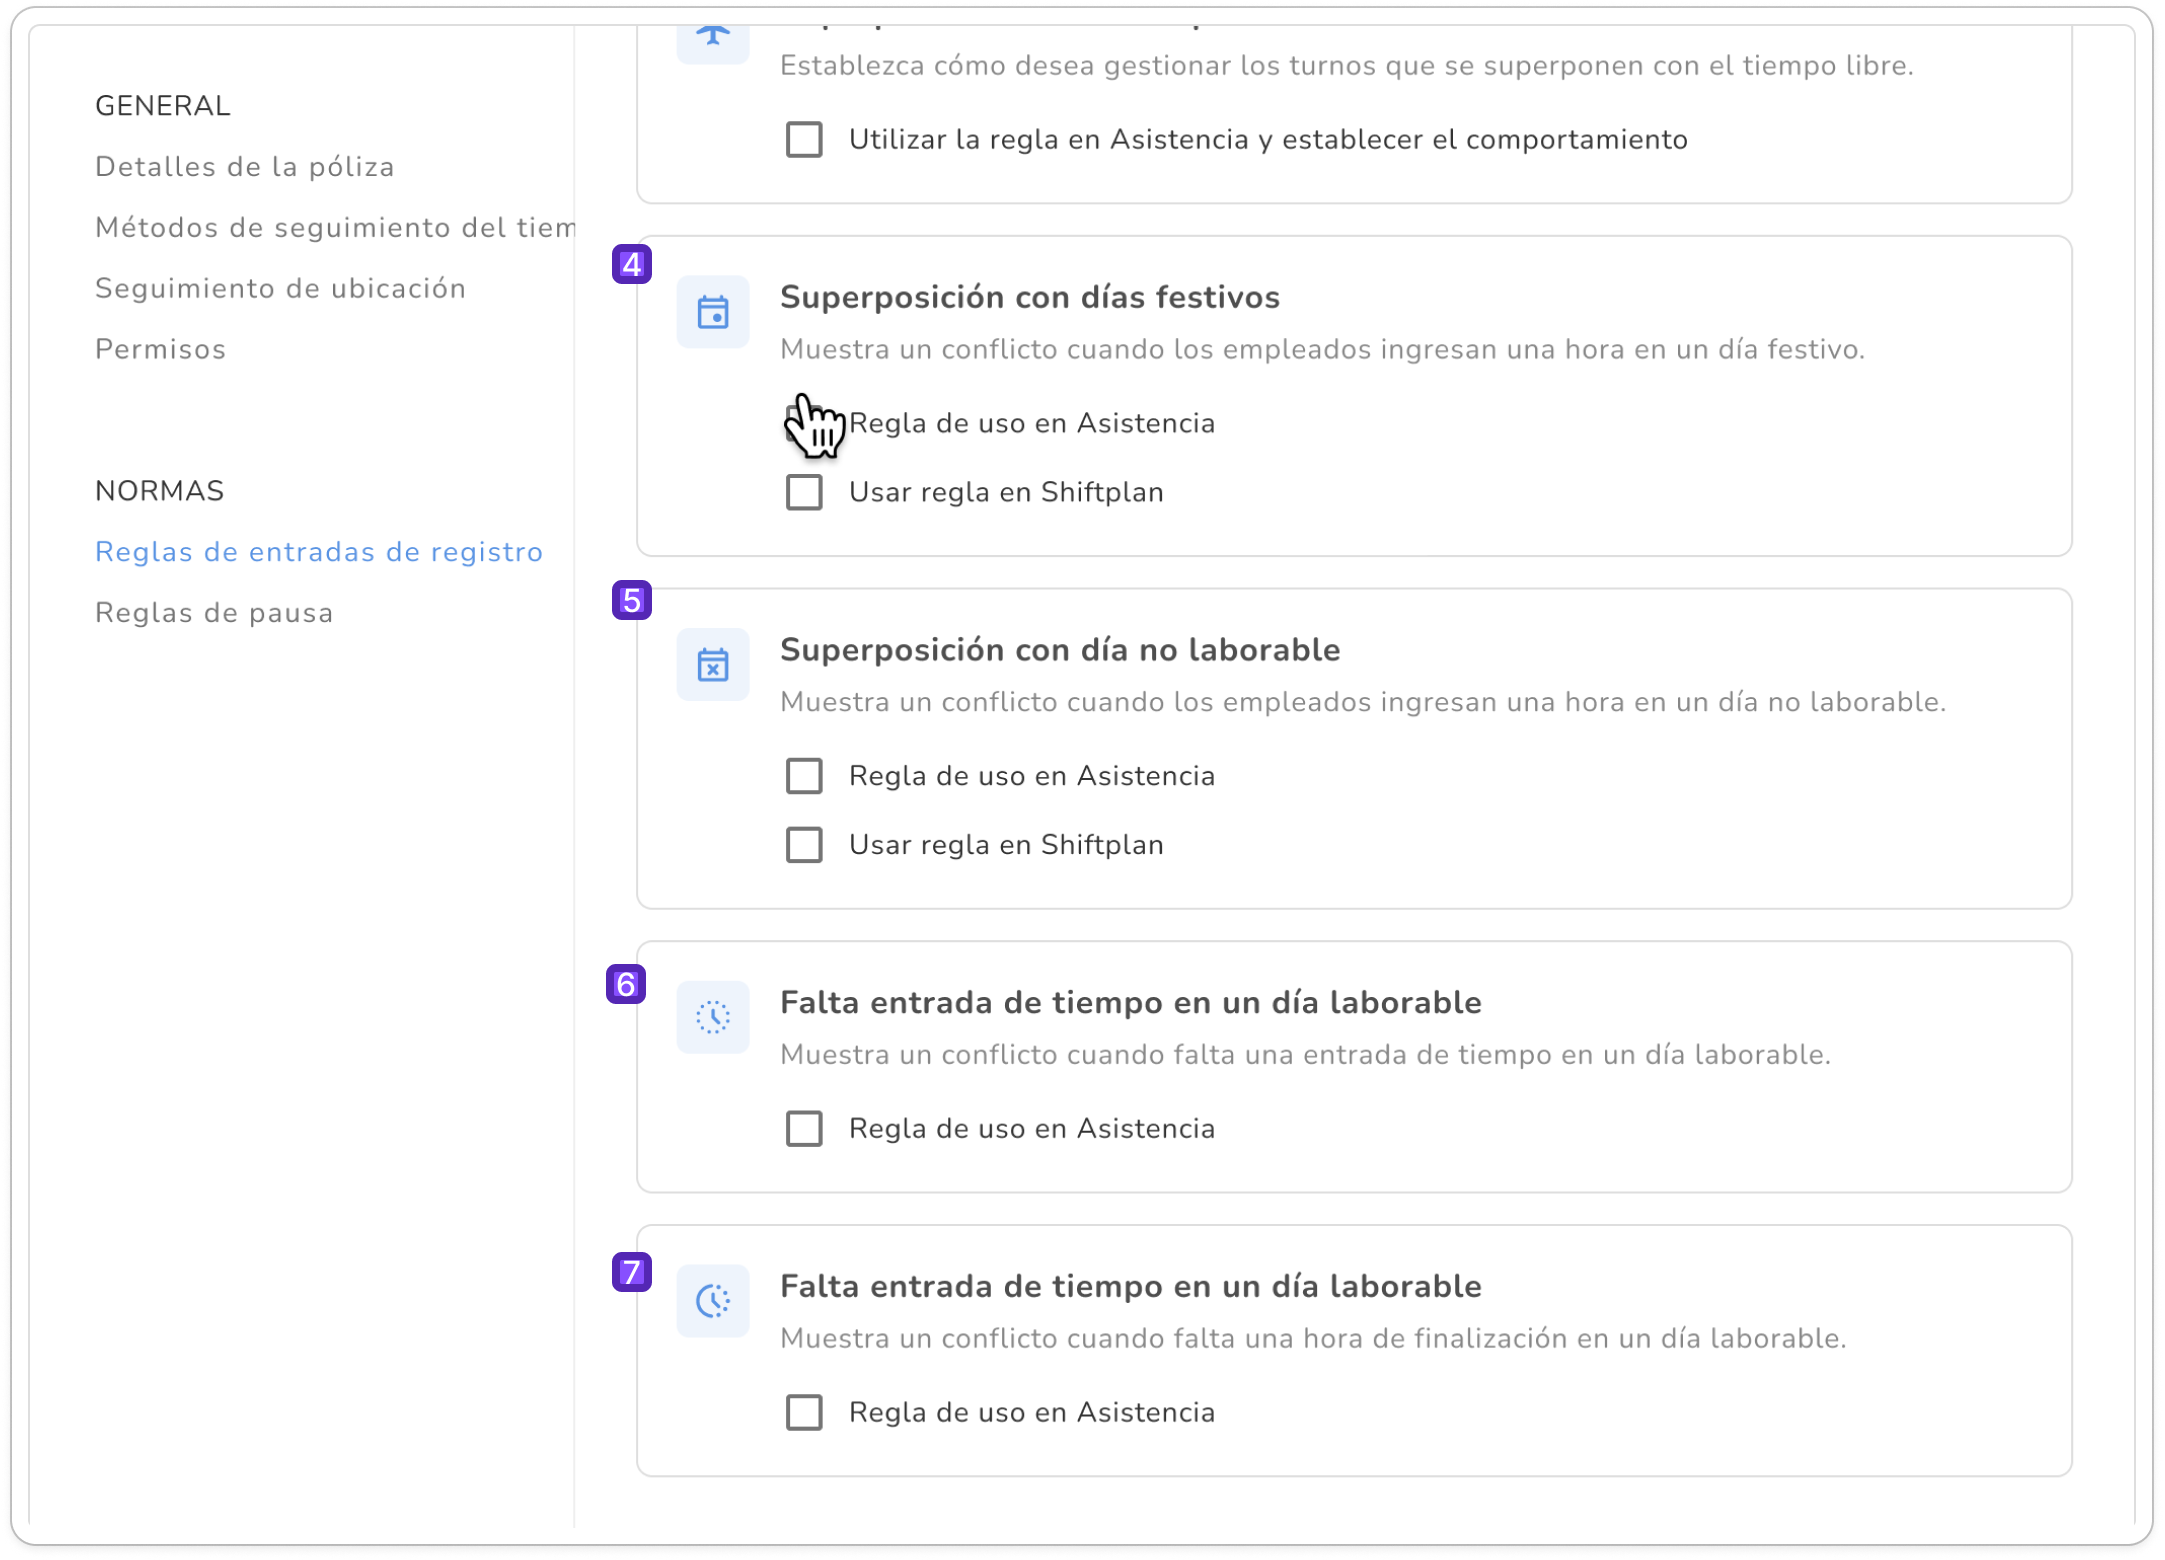Enable Asistencia rule for missing time entry
This screenshot has width=2165, height=1560.
click(804, 1129)
